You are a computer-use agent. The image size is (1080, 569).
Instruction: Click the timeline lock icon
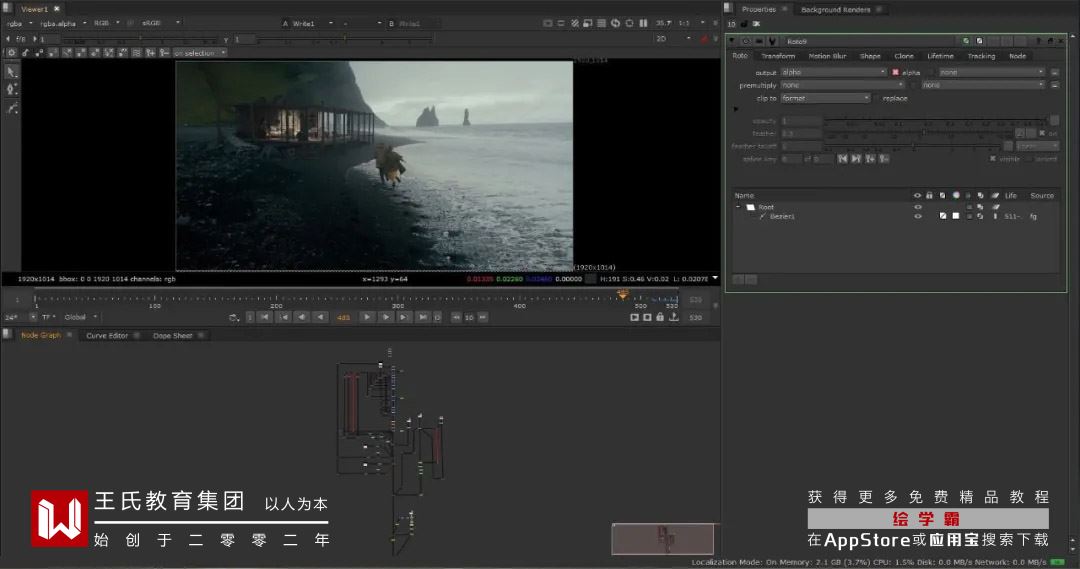pyautogui.click(x=661, y=317)
